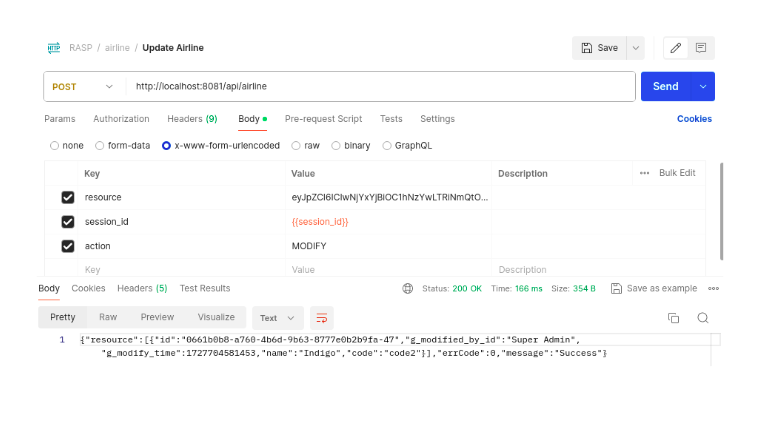766x432 pixels.
Task: Click the Update Airline request title
Action: (173, 48)
